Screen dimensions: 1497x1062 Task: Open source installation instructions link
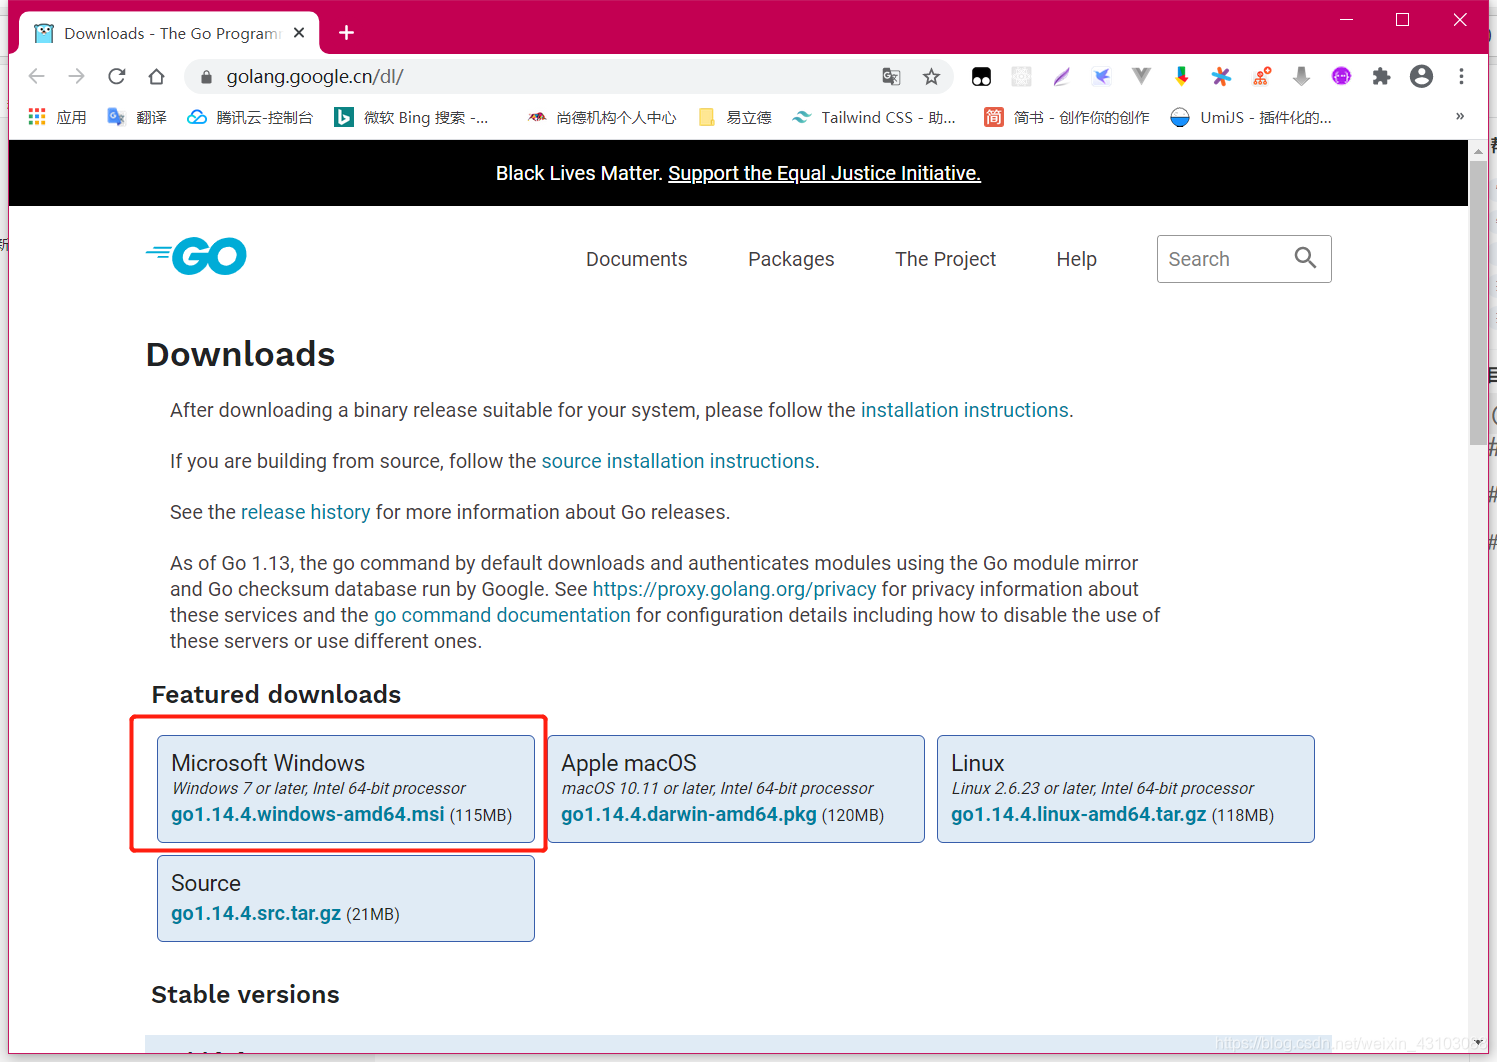click(x=678, y=461)
